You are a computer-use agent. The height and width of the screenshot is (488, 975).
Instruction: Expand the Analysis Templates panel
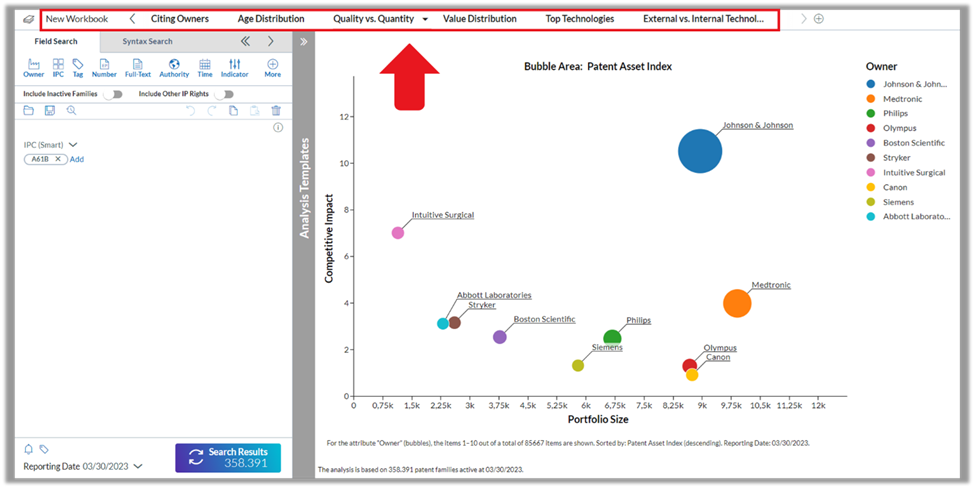[x=304, y=42]
